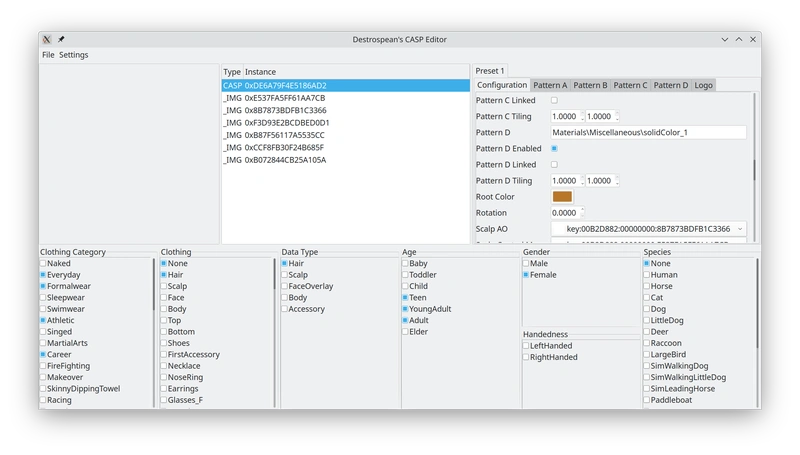Screen dimensions: 800x455
Task: Open the File menu
Action: pos(48,55)
